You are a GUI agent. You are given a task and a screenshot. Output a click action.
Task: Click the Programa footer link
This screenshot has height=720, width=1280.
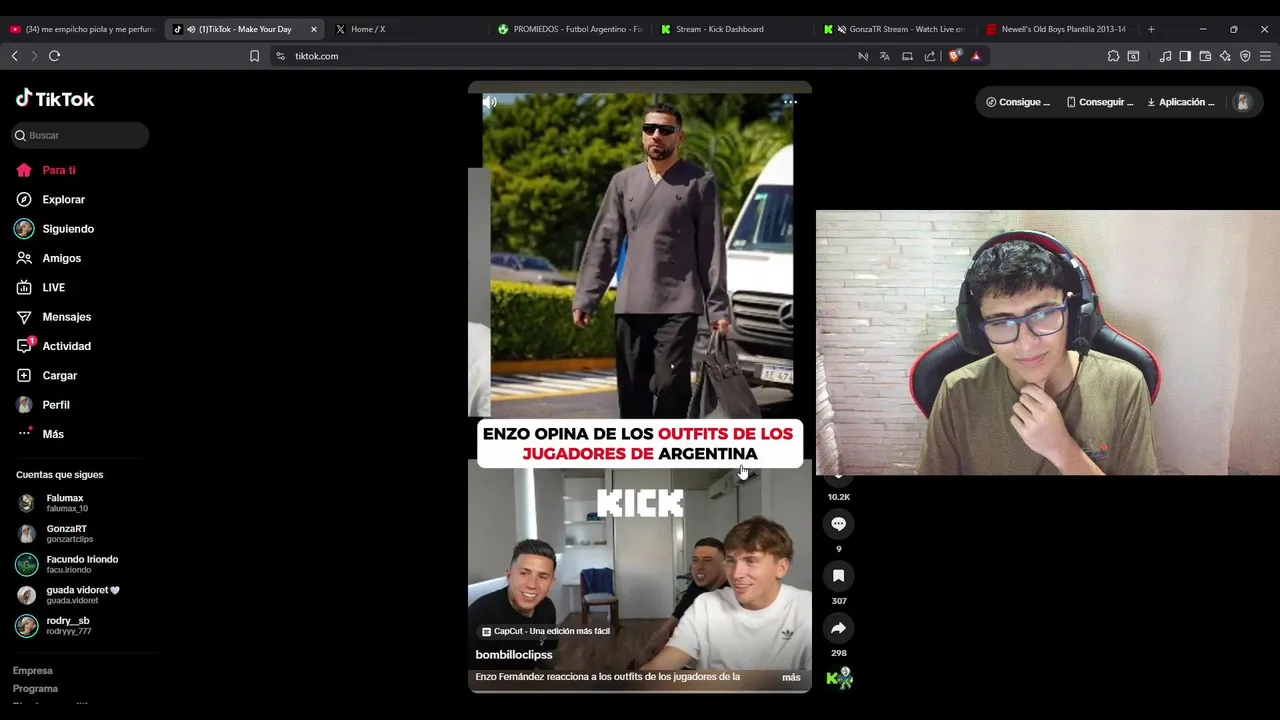tap(35, 689)
